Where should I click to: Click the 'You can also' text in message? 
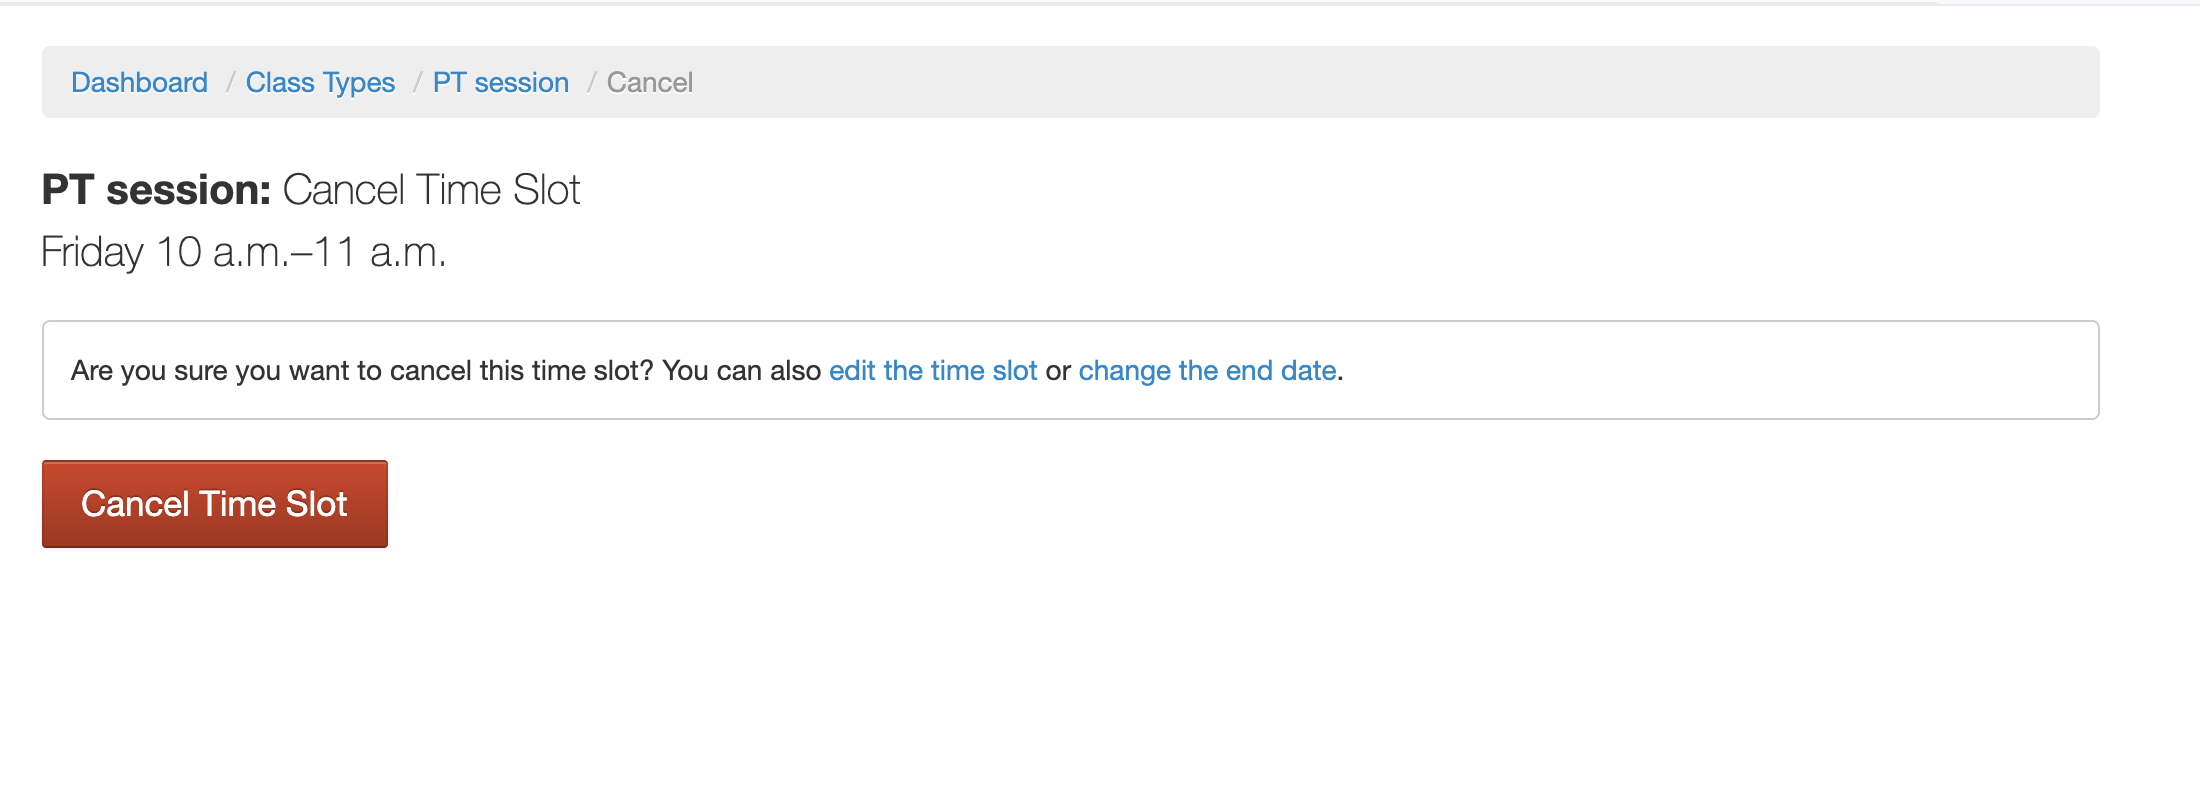(x=741, y=371)
